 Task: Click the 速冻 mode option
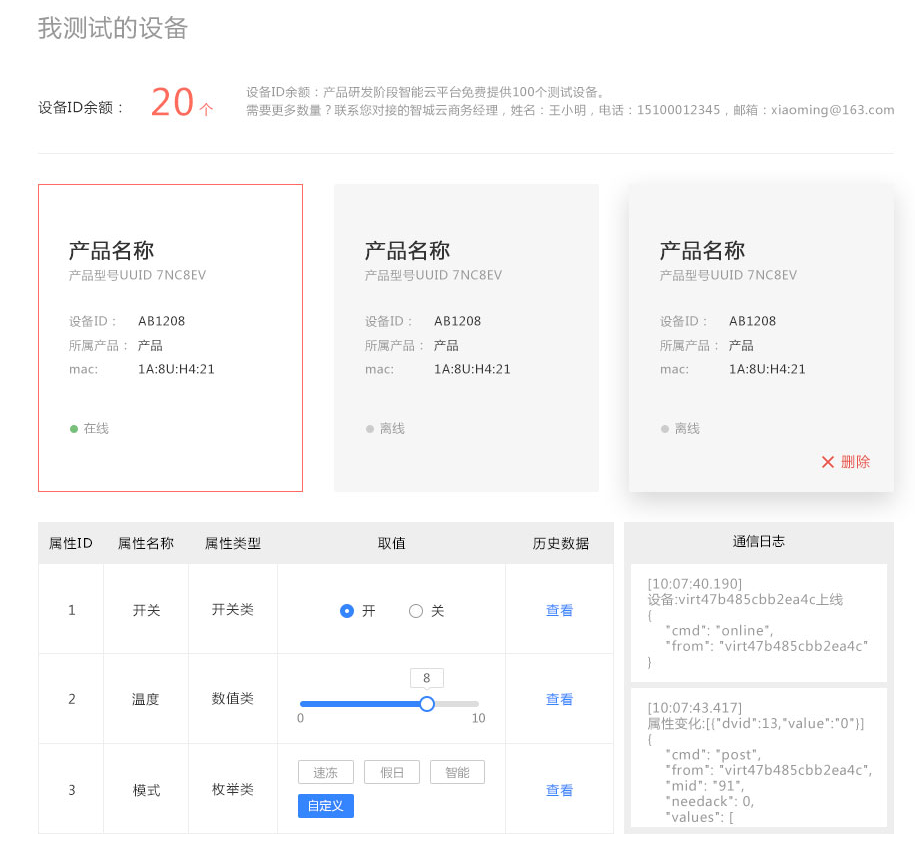pyautogui.click(x=325, y=771)
